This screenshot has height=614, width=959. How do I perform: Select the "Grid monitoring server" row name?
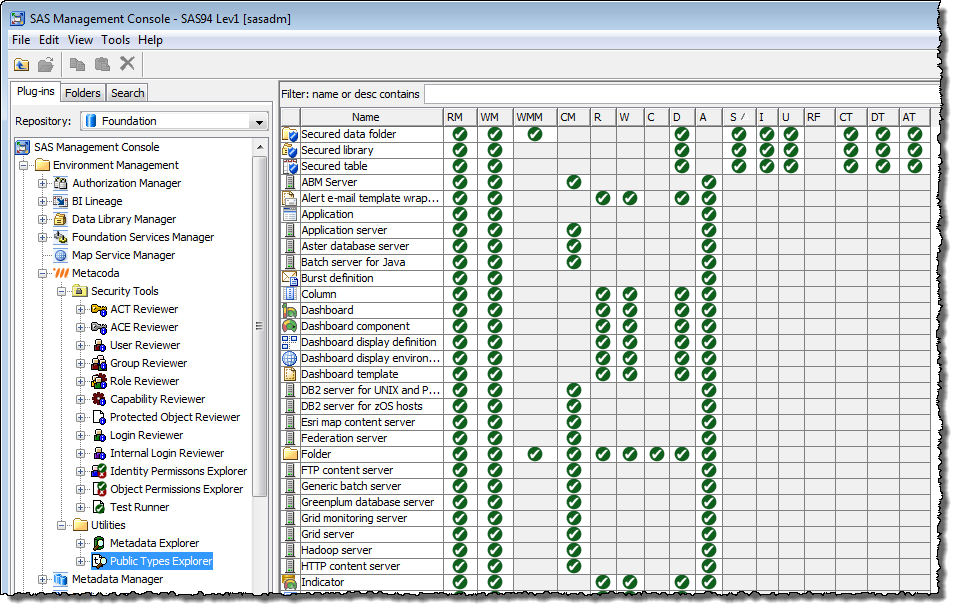(x=354, y=519)
